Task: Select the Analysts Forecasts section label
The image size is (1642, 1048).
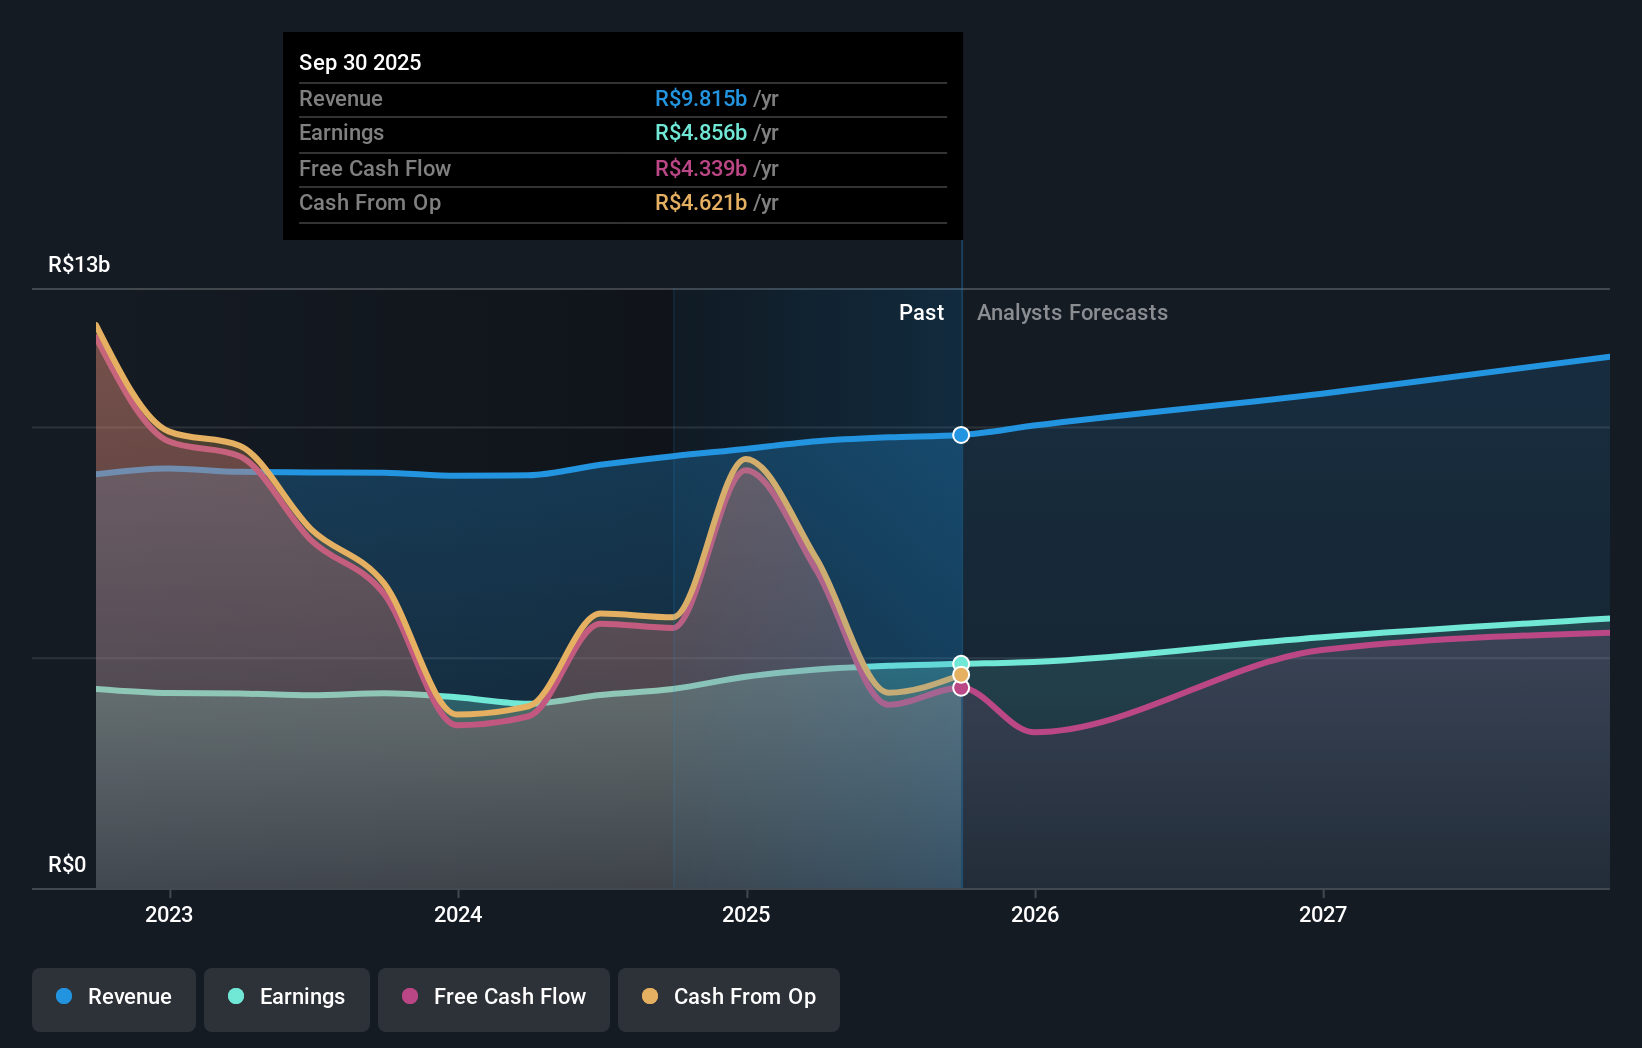Action: [1071, 312]
